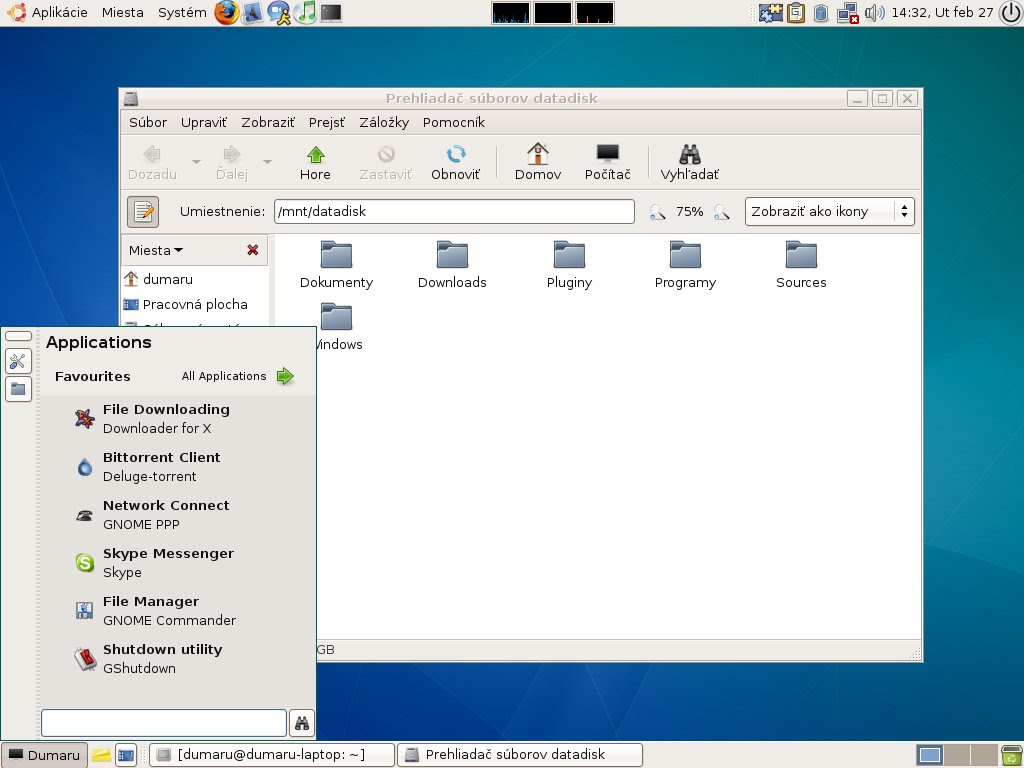Open the Systém panel menu

coord(182,12)
